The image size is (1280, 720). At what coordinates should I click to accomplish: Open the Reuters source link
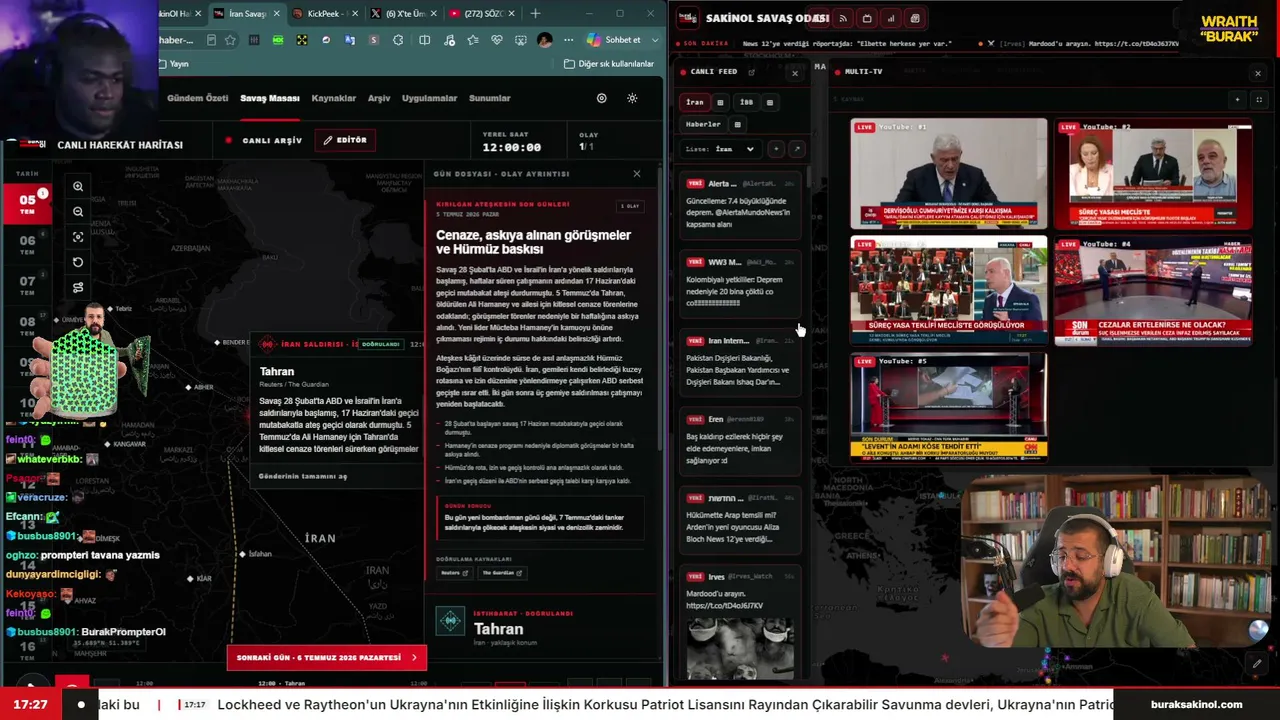coord(455,573)
